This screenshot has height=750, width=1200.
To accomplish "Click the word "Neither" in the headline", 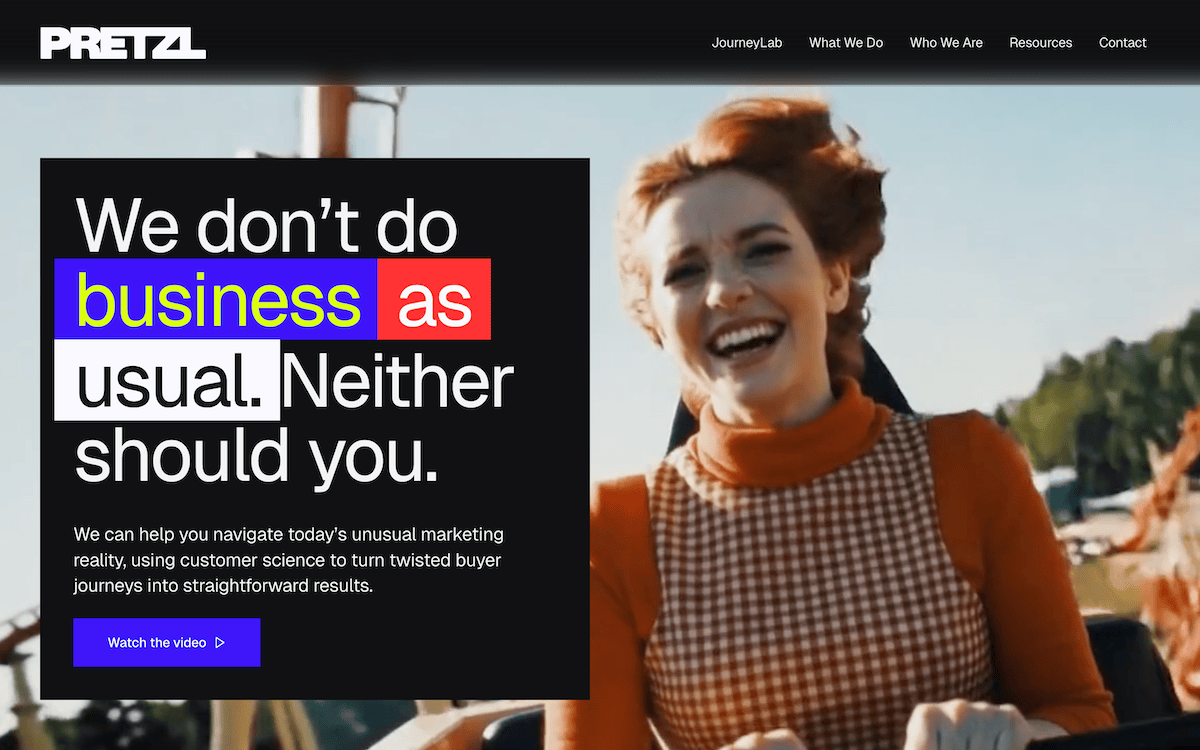I will pyautogui.click(x=397, y=380).
